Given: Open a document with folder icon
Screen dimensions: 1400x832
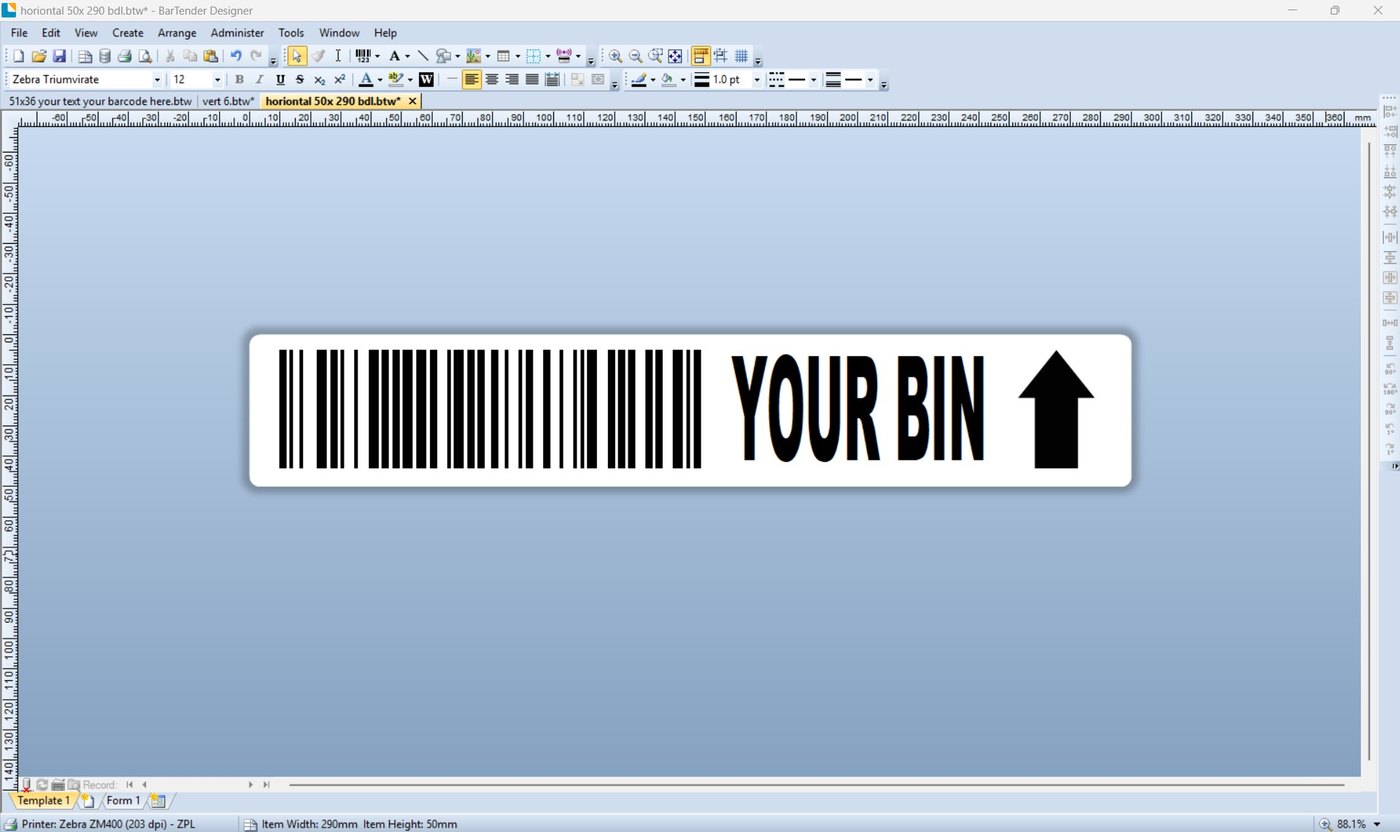Looking at the screenshot, I should tap(39, 56).
